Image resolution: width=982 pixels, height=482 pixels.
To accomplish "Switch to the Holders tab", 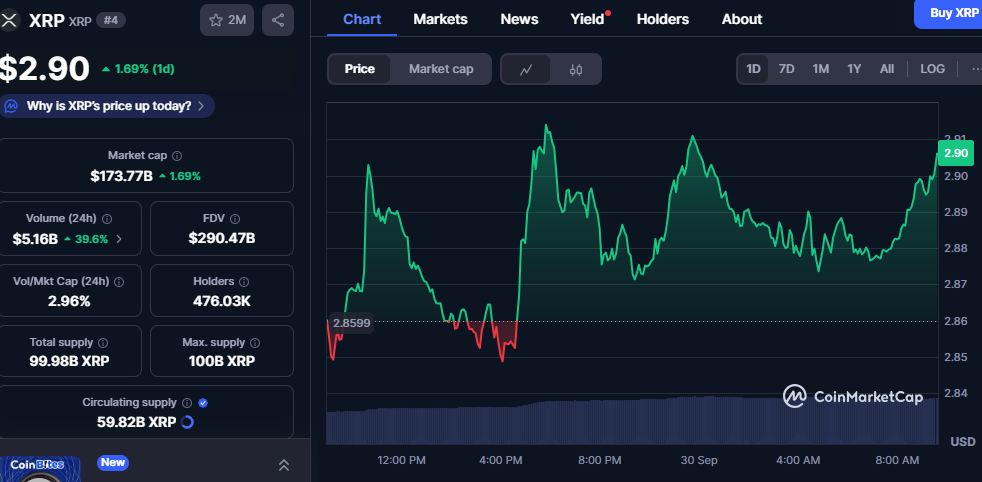I will 662,19.
